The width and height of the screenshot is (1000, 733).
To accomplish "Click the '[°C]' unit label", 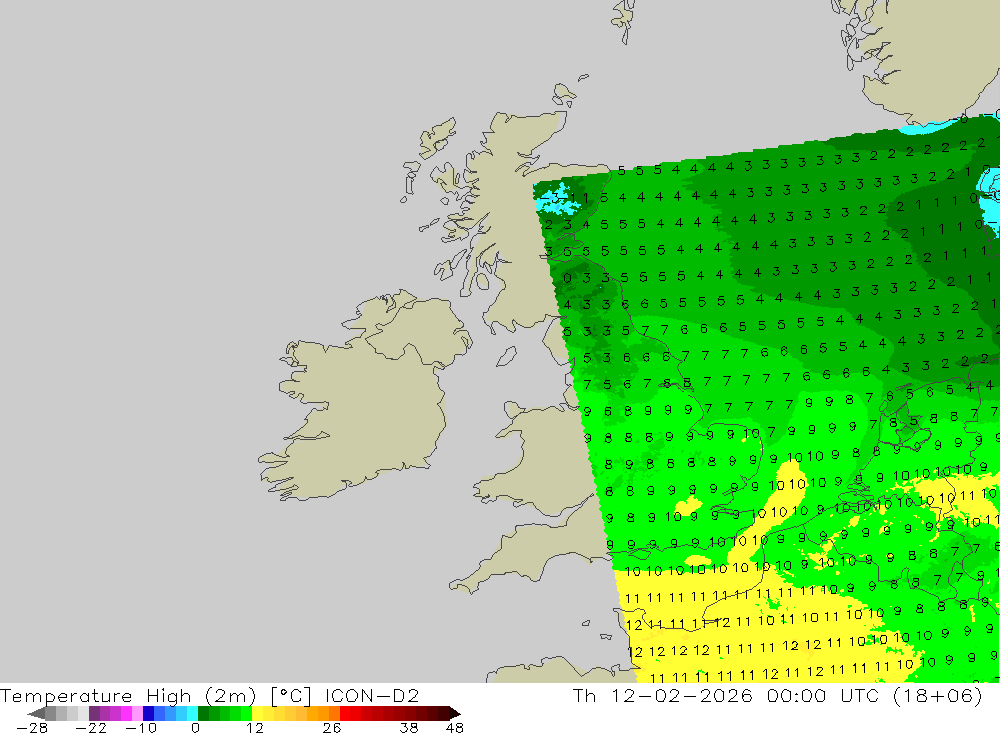I will pos(291,696).
